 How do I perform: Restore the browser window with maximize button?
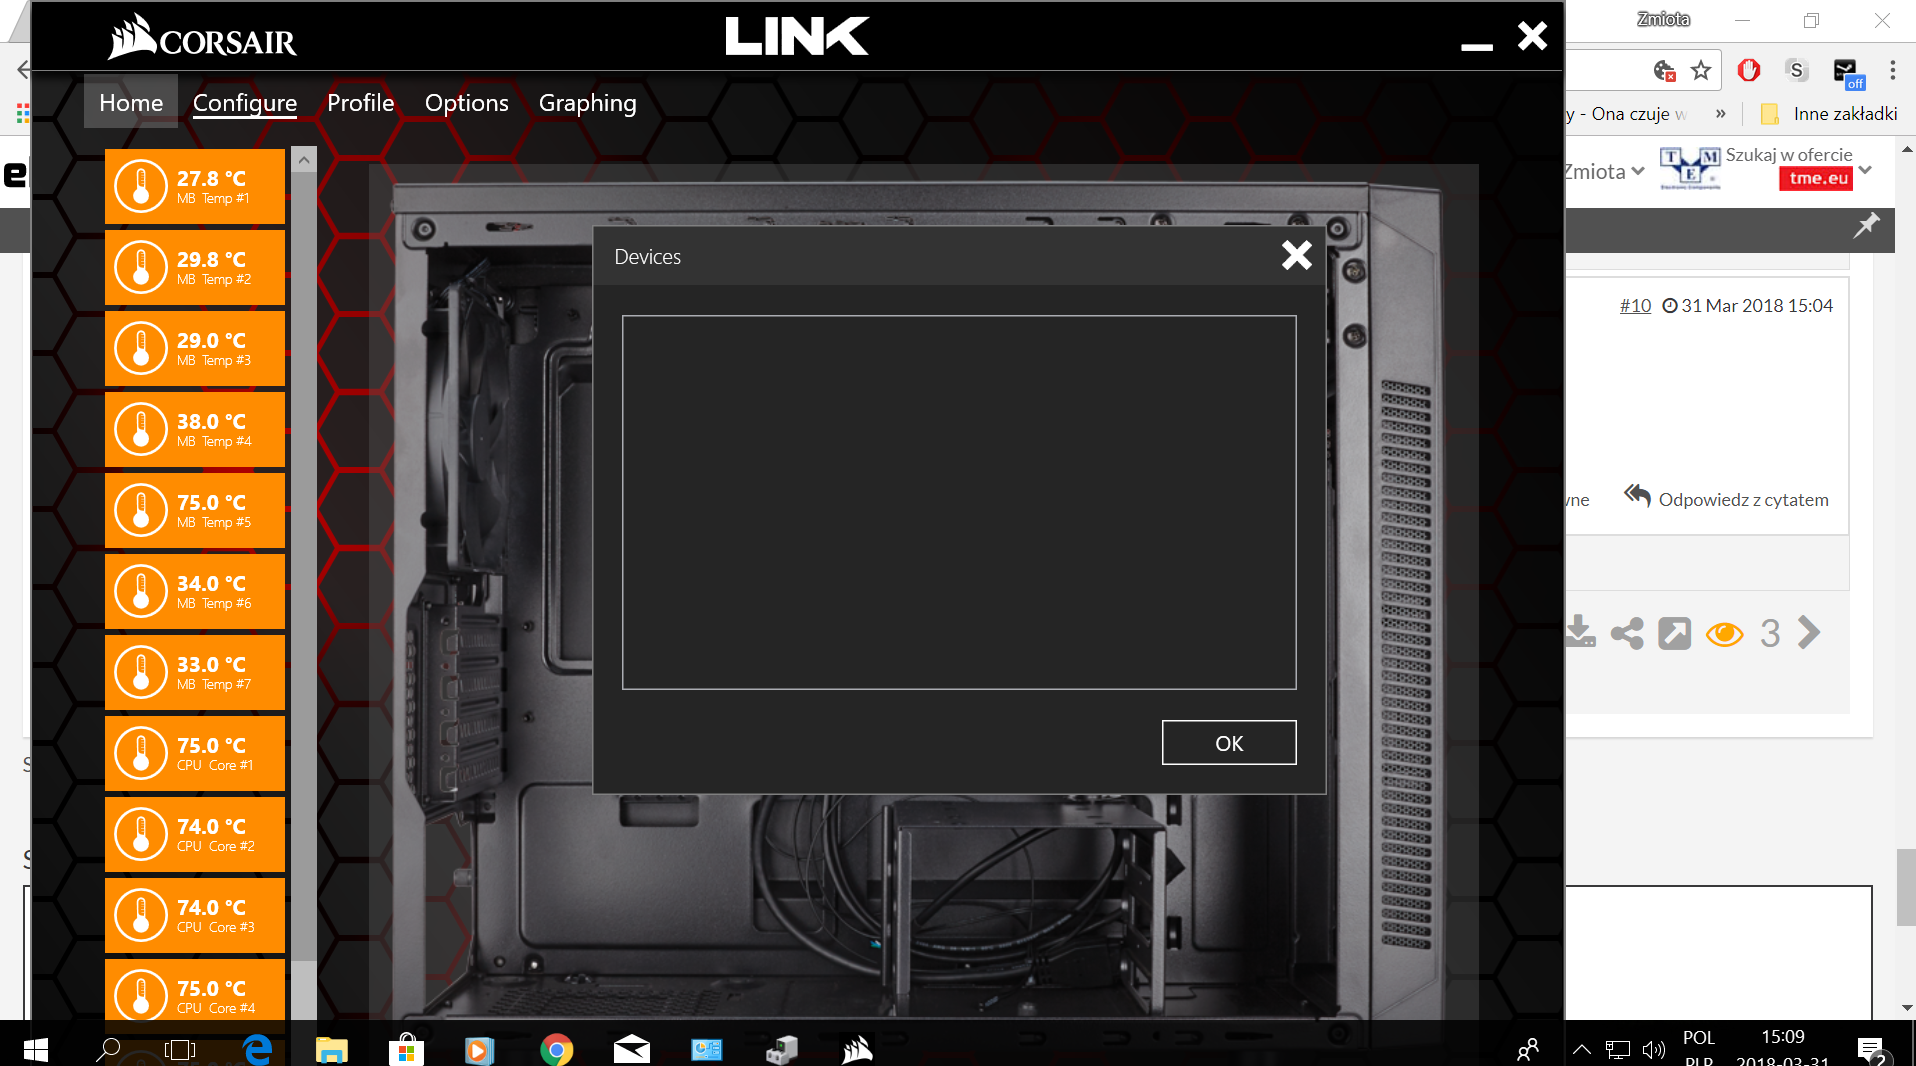point(1812,20)
